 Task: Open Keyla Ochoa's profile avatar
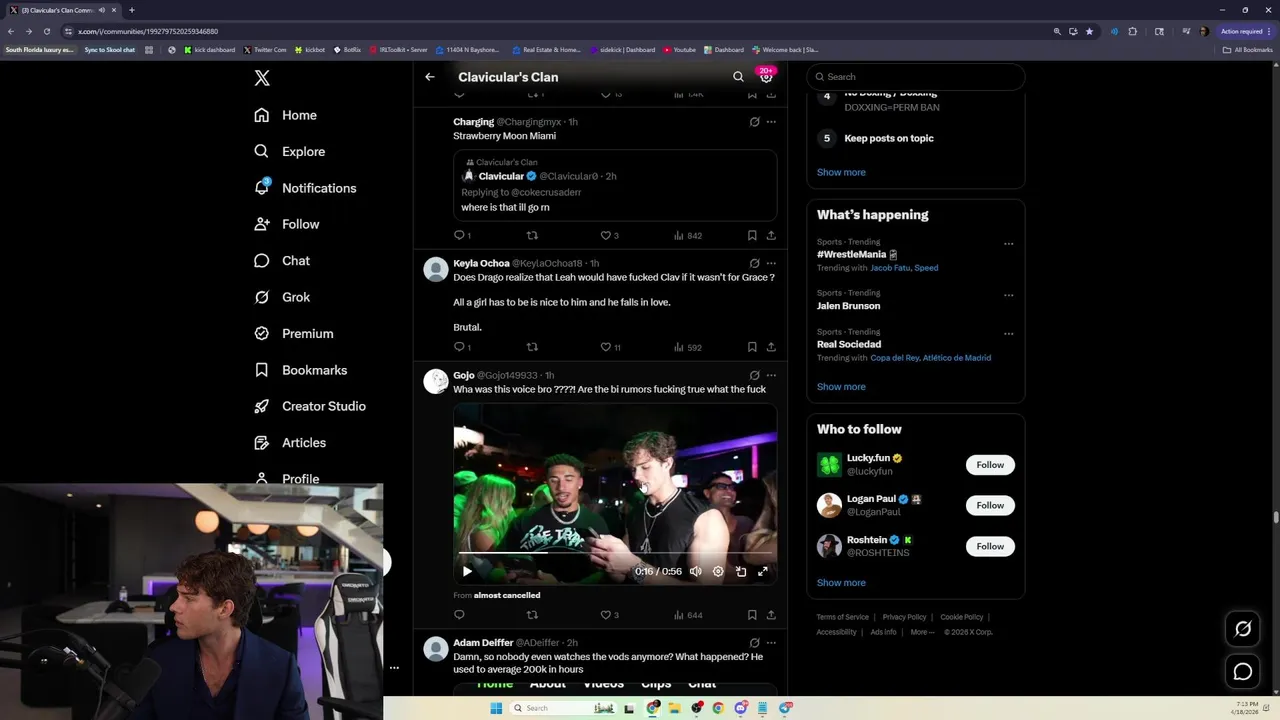pos(436,269)
